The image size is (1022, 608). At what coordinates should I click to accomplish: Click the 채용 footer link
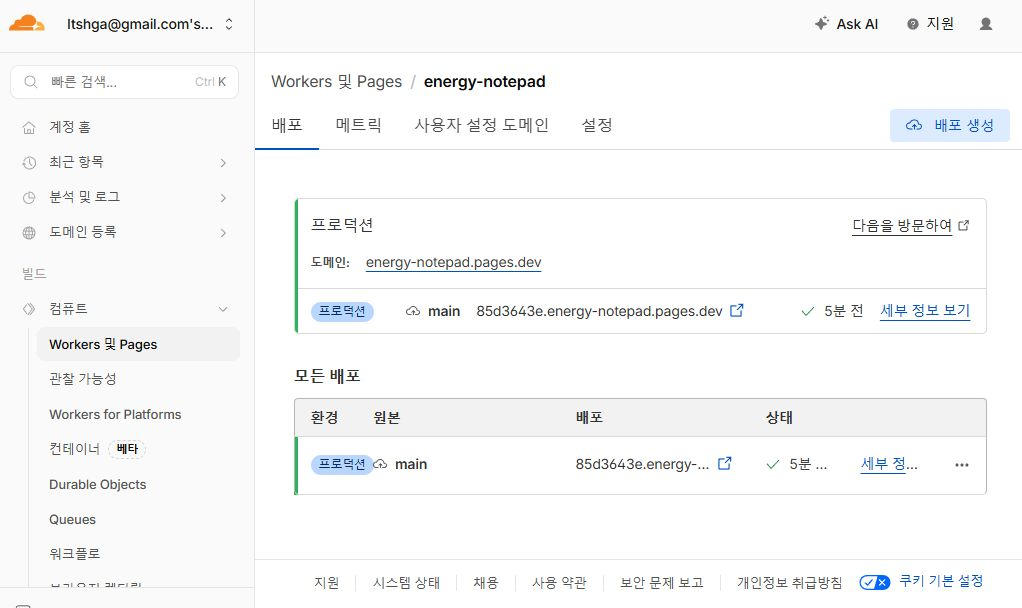(486, 583)
